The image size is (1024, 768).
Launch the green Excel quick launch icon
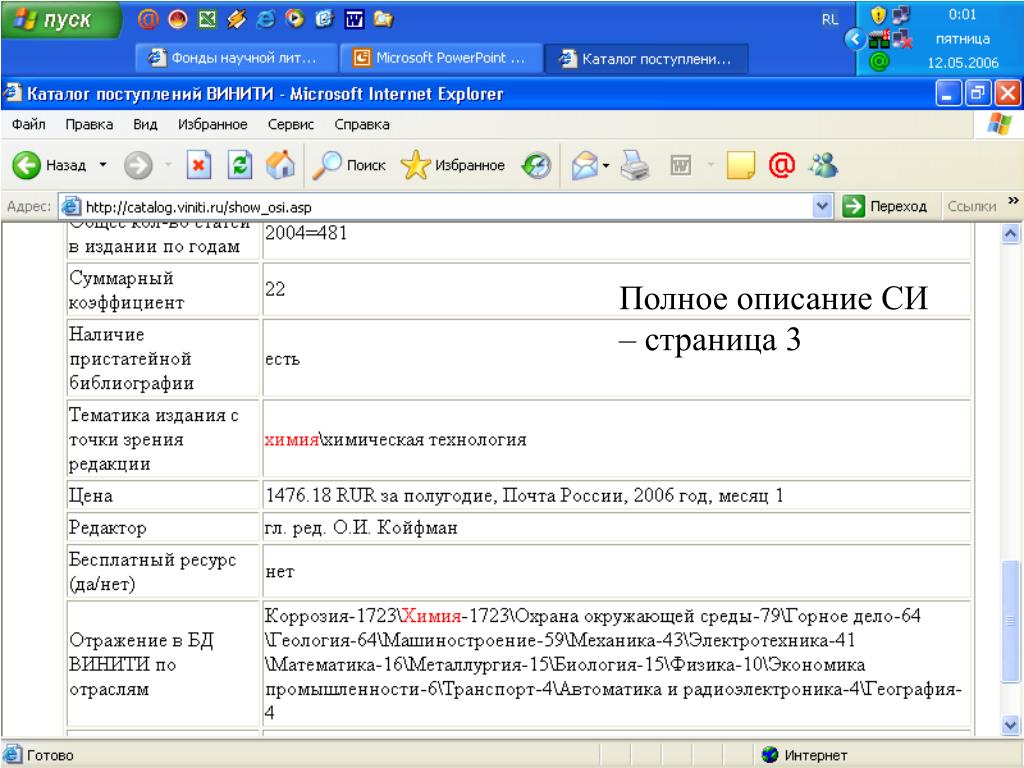207,20
